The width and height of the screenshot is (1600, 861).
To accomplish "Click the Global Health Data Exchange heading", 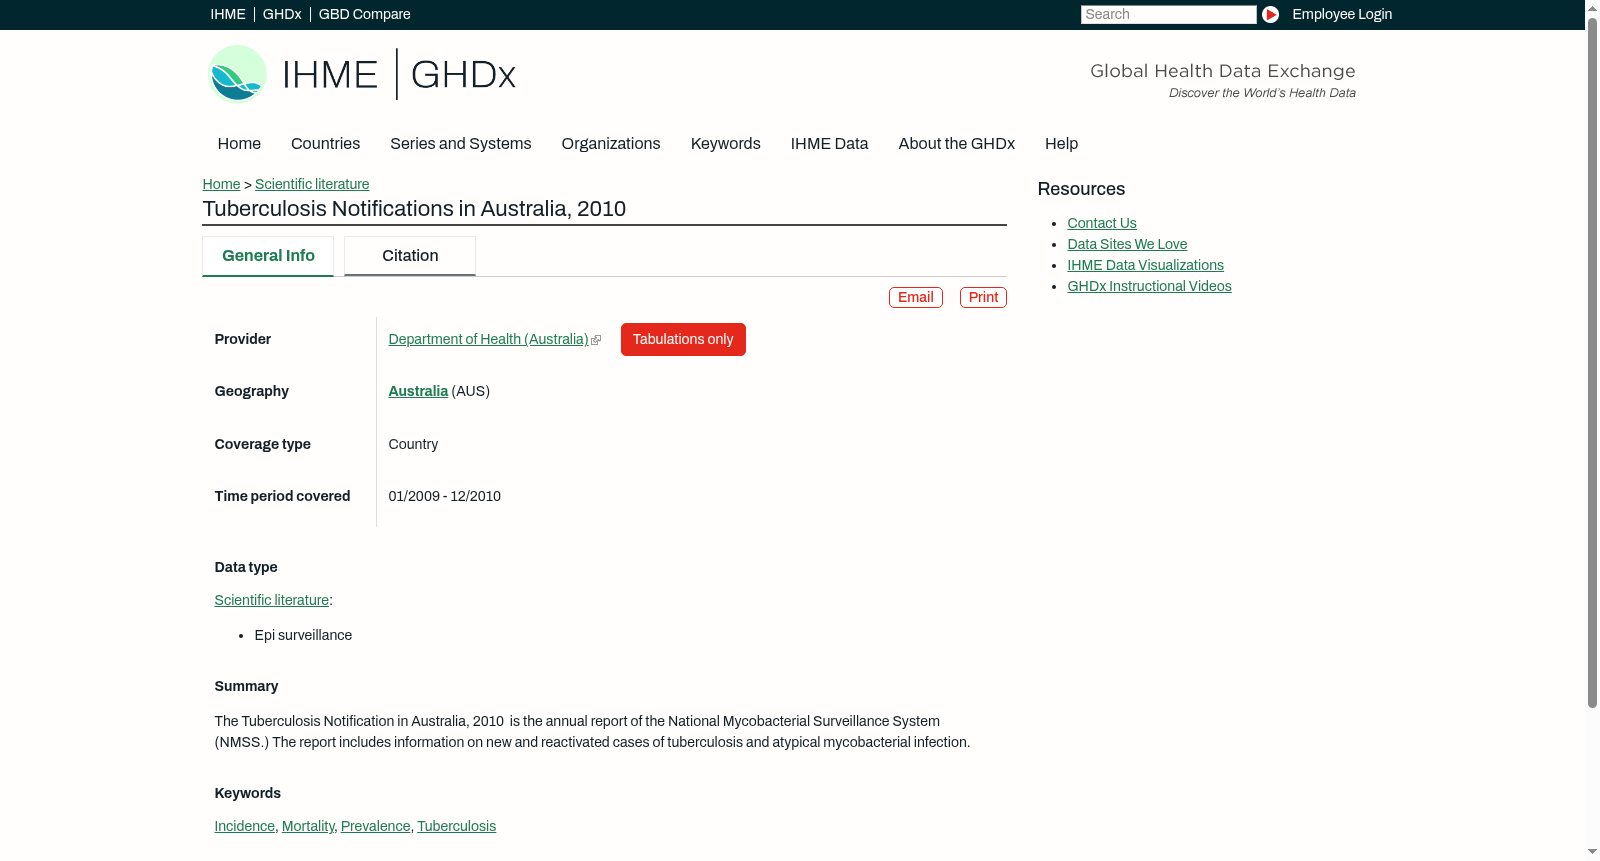I will pos(1222,71).
